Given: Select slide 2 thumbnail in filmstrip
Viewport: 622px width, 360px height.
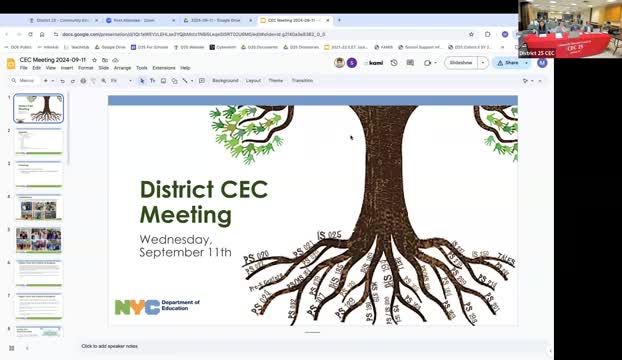Looking at the screenshot, I should point(38,141).
